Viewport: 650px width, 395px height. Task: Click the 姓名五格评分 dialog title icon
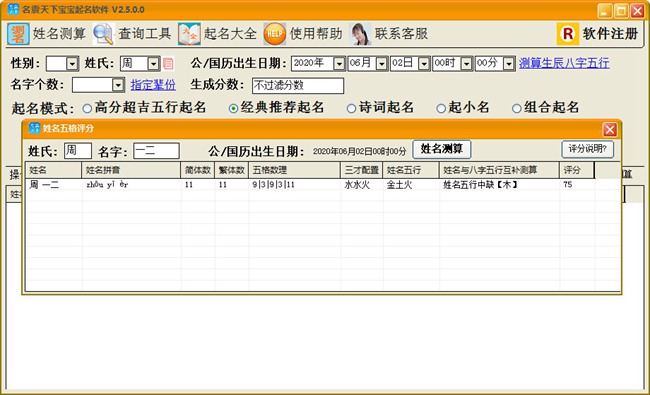34,128
